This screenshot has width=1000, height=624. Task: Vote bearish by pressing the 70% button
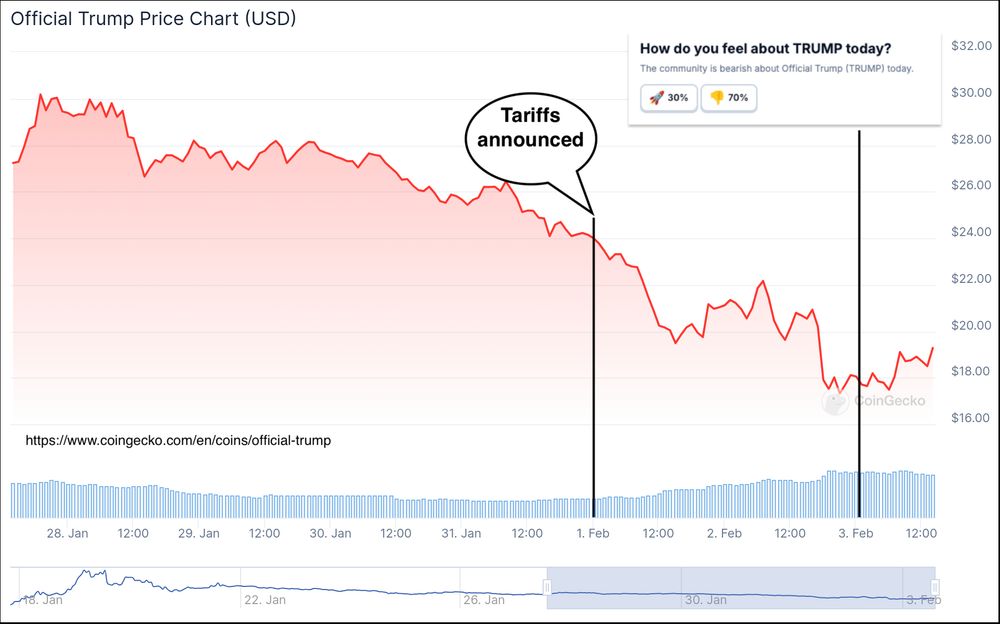(x=729, y=98)
